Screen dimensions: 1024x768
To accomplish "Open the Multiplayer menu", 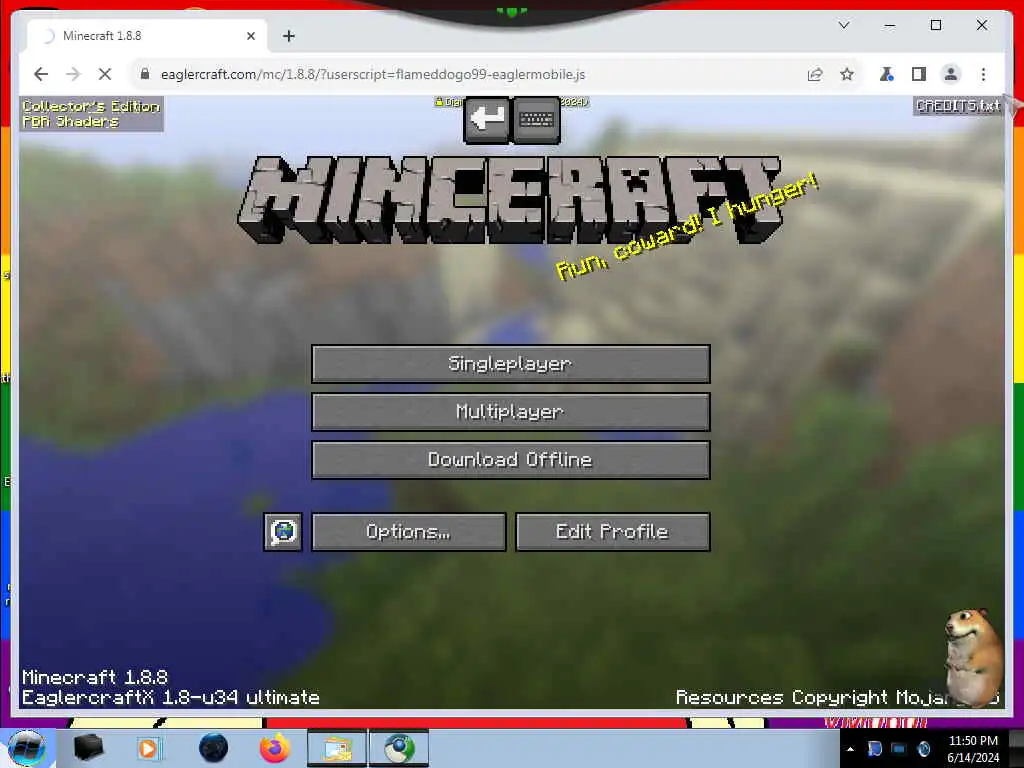I will click(x=511, y=411).
